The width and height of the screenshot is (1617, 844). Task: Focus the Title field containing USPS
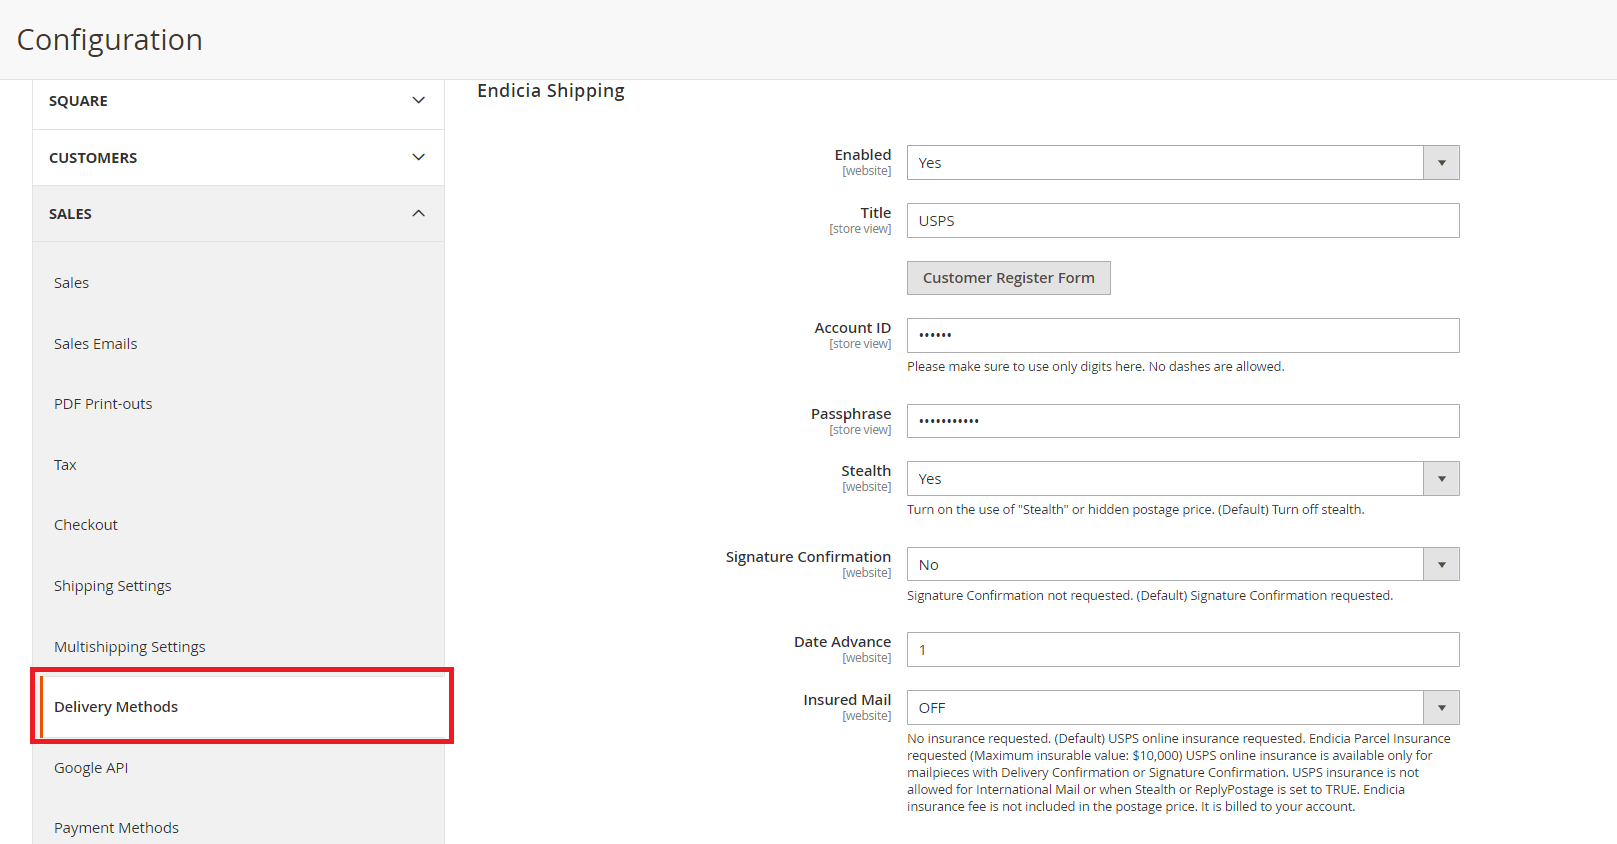click(1182, 221)
